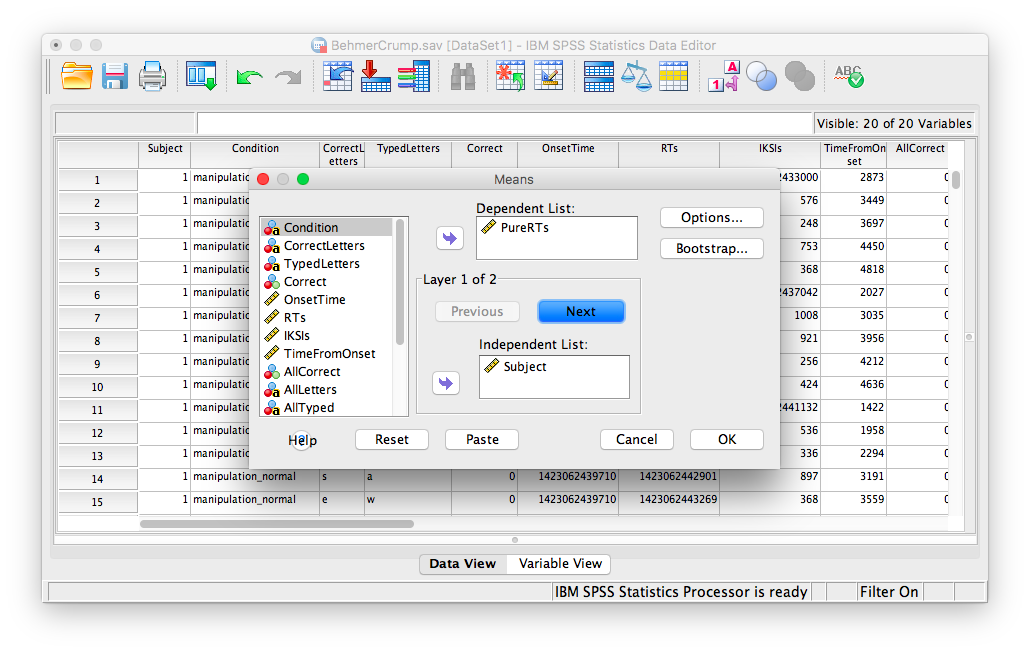Split file toolbar icon

click(x=598, y=76)
